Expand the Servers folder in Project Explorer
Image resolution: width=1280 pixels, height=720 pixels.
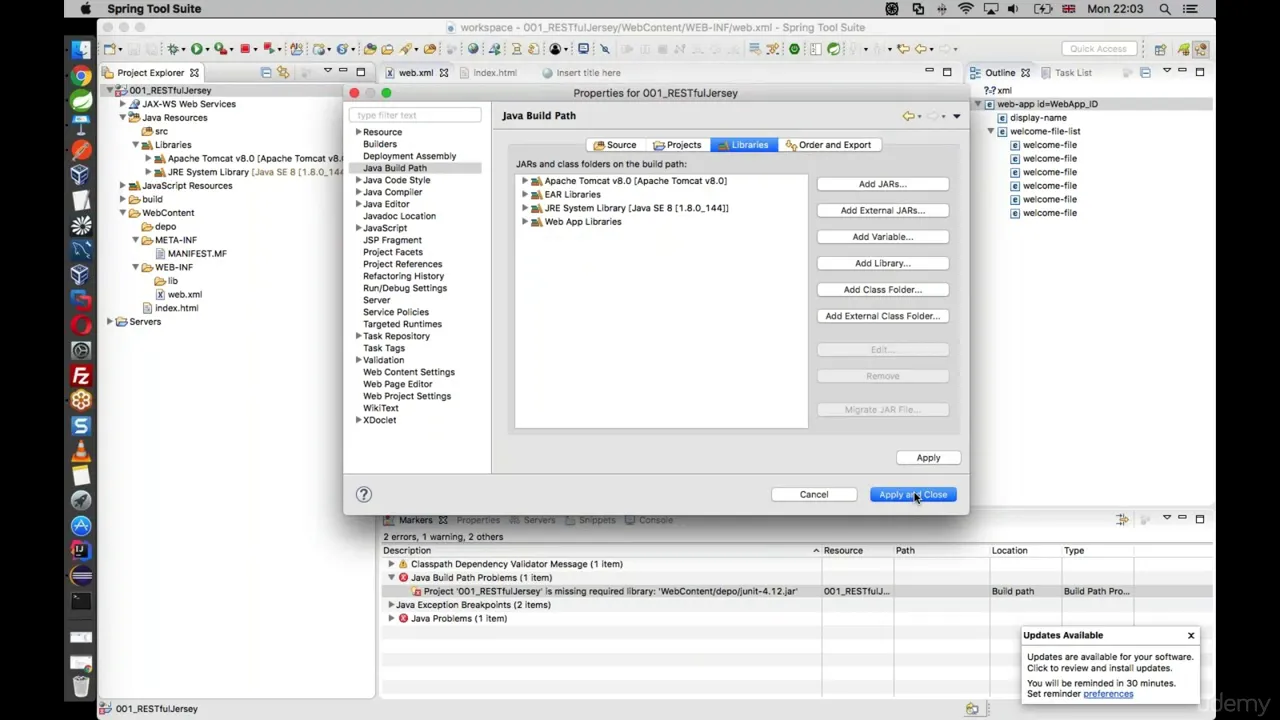(110, 322)
